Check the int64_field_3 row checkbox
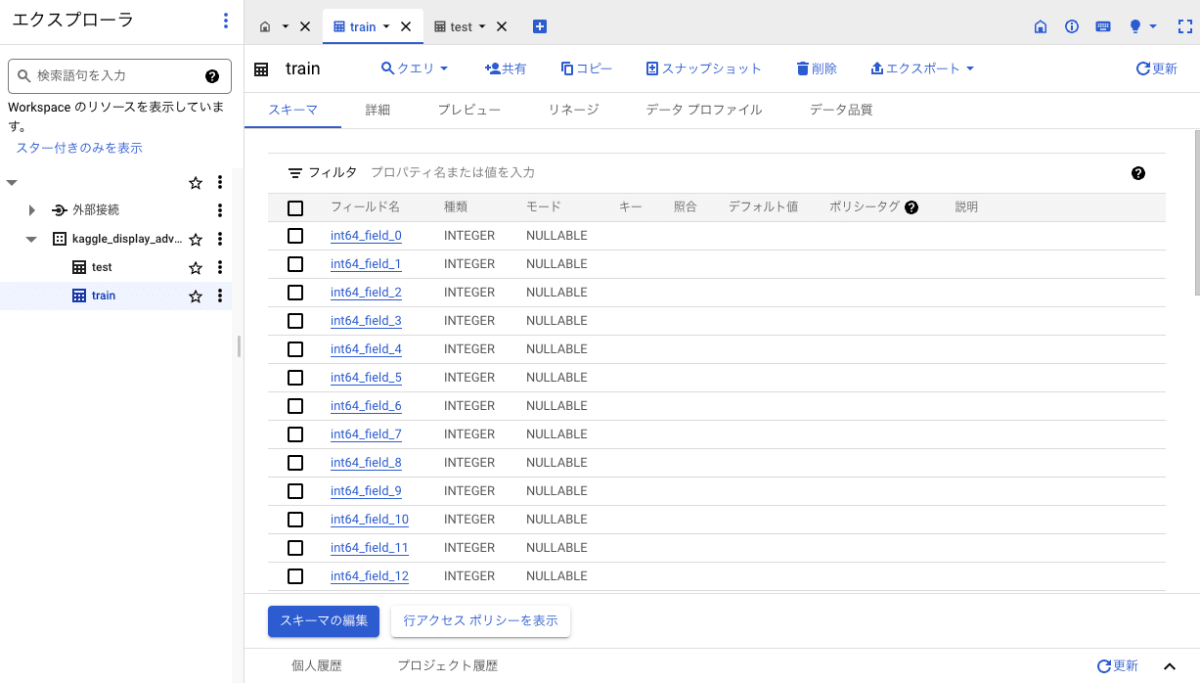Viewport: 1200px width, 683px height. (295, 321)
